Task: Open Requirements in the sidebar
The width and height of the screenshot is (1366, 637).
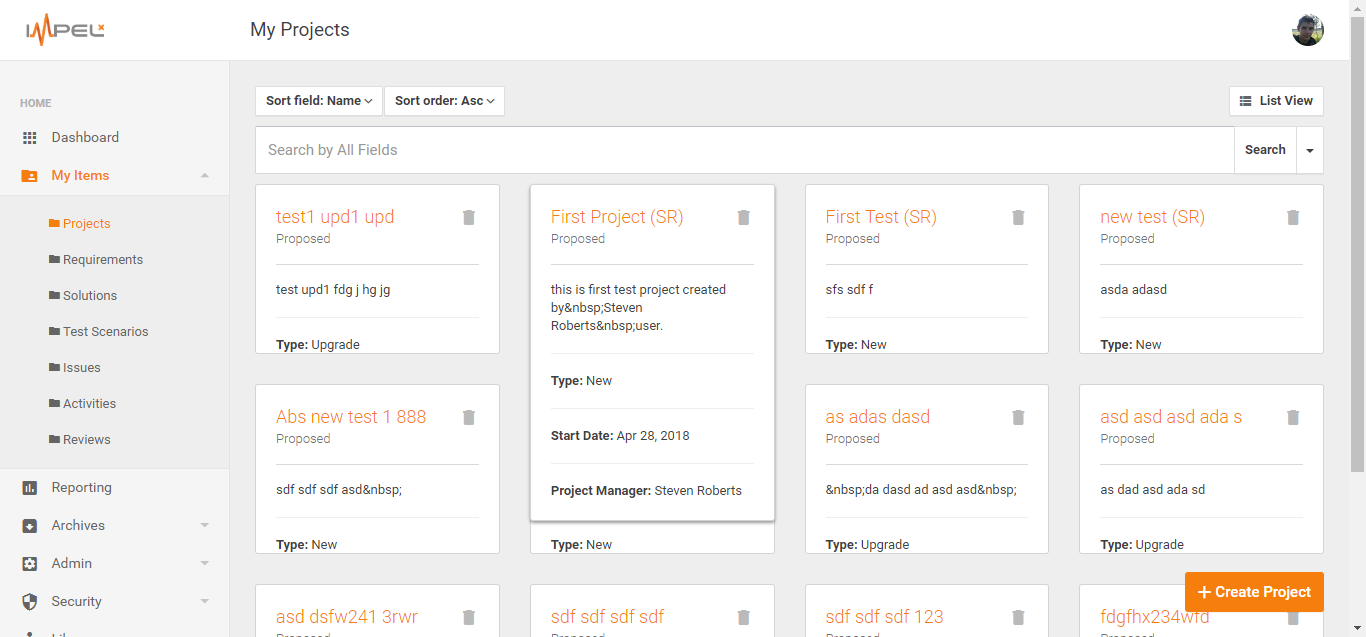Action: [x=102, y=260]
